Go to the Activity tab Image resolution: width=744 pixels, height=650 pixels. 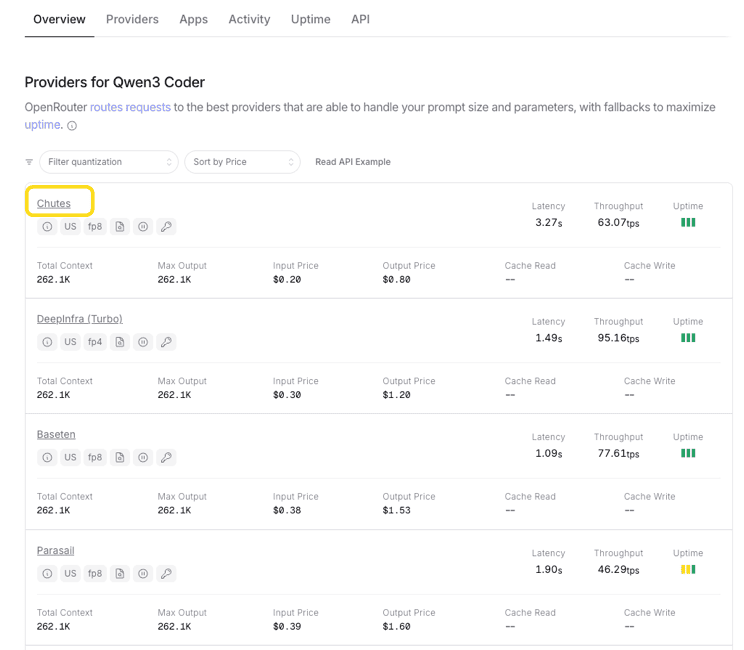(x=249, y=19)
